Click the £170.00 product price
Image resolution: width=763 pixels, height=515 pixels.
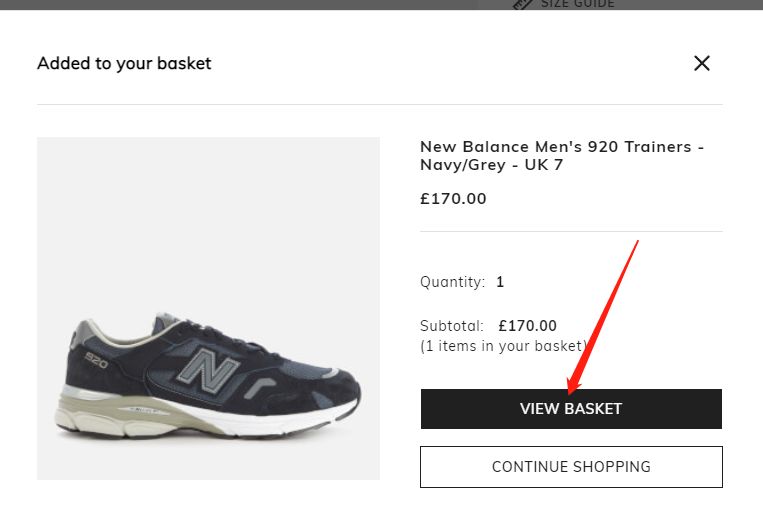tap(453, 199)
